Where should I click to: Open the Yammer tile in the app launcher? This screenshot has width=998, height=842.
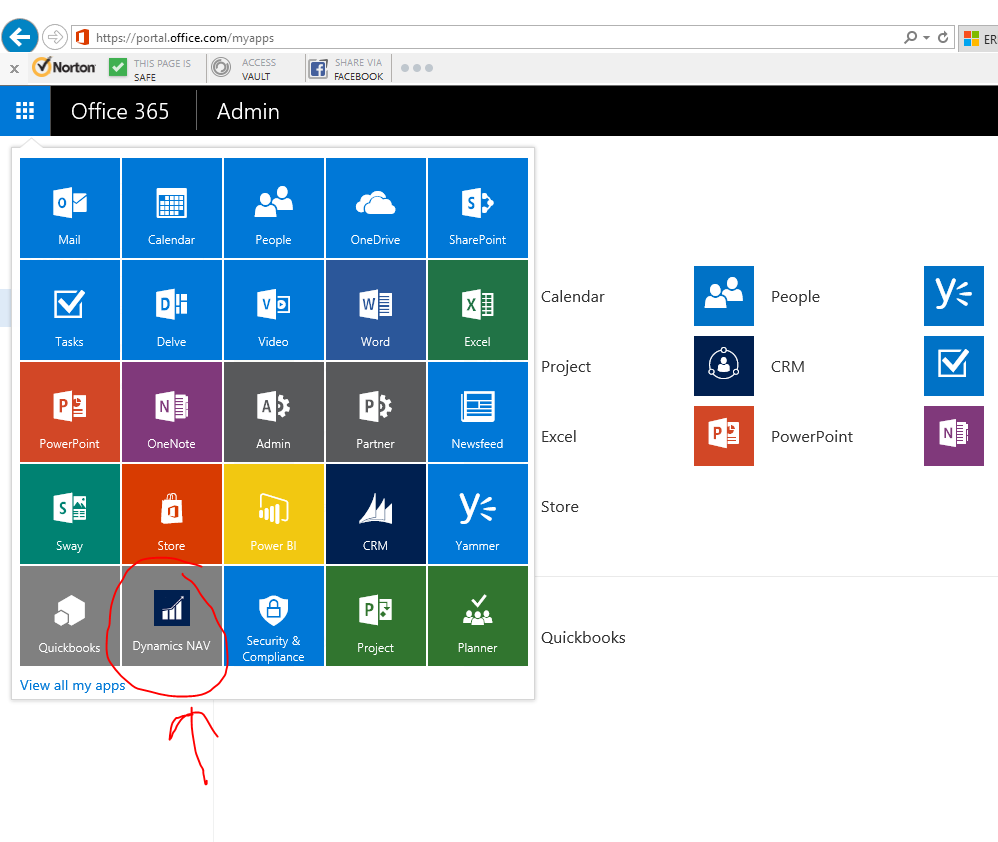click(x=478, y=514)
